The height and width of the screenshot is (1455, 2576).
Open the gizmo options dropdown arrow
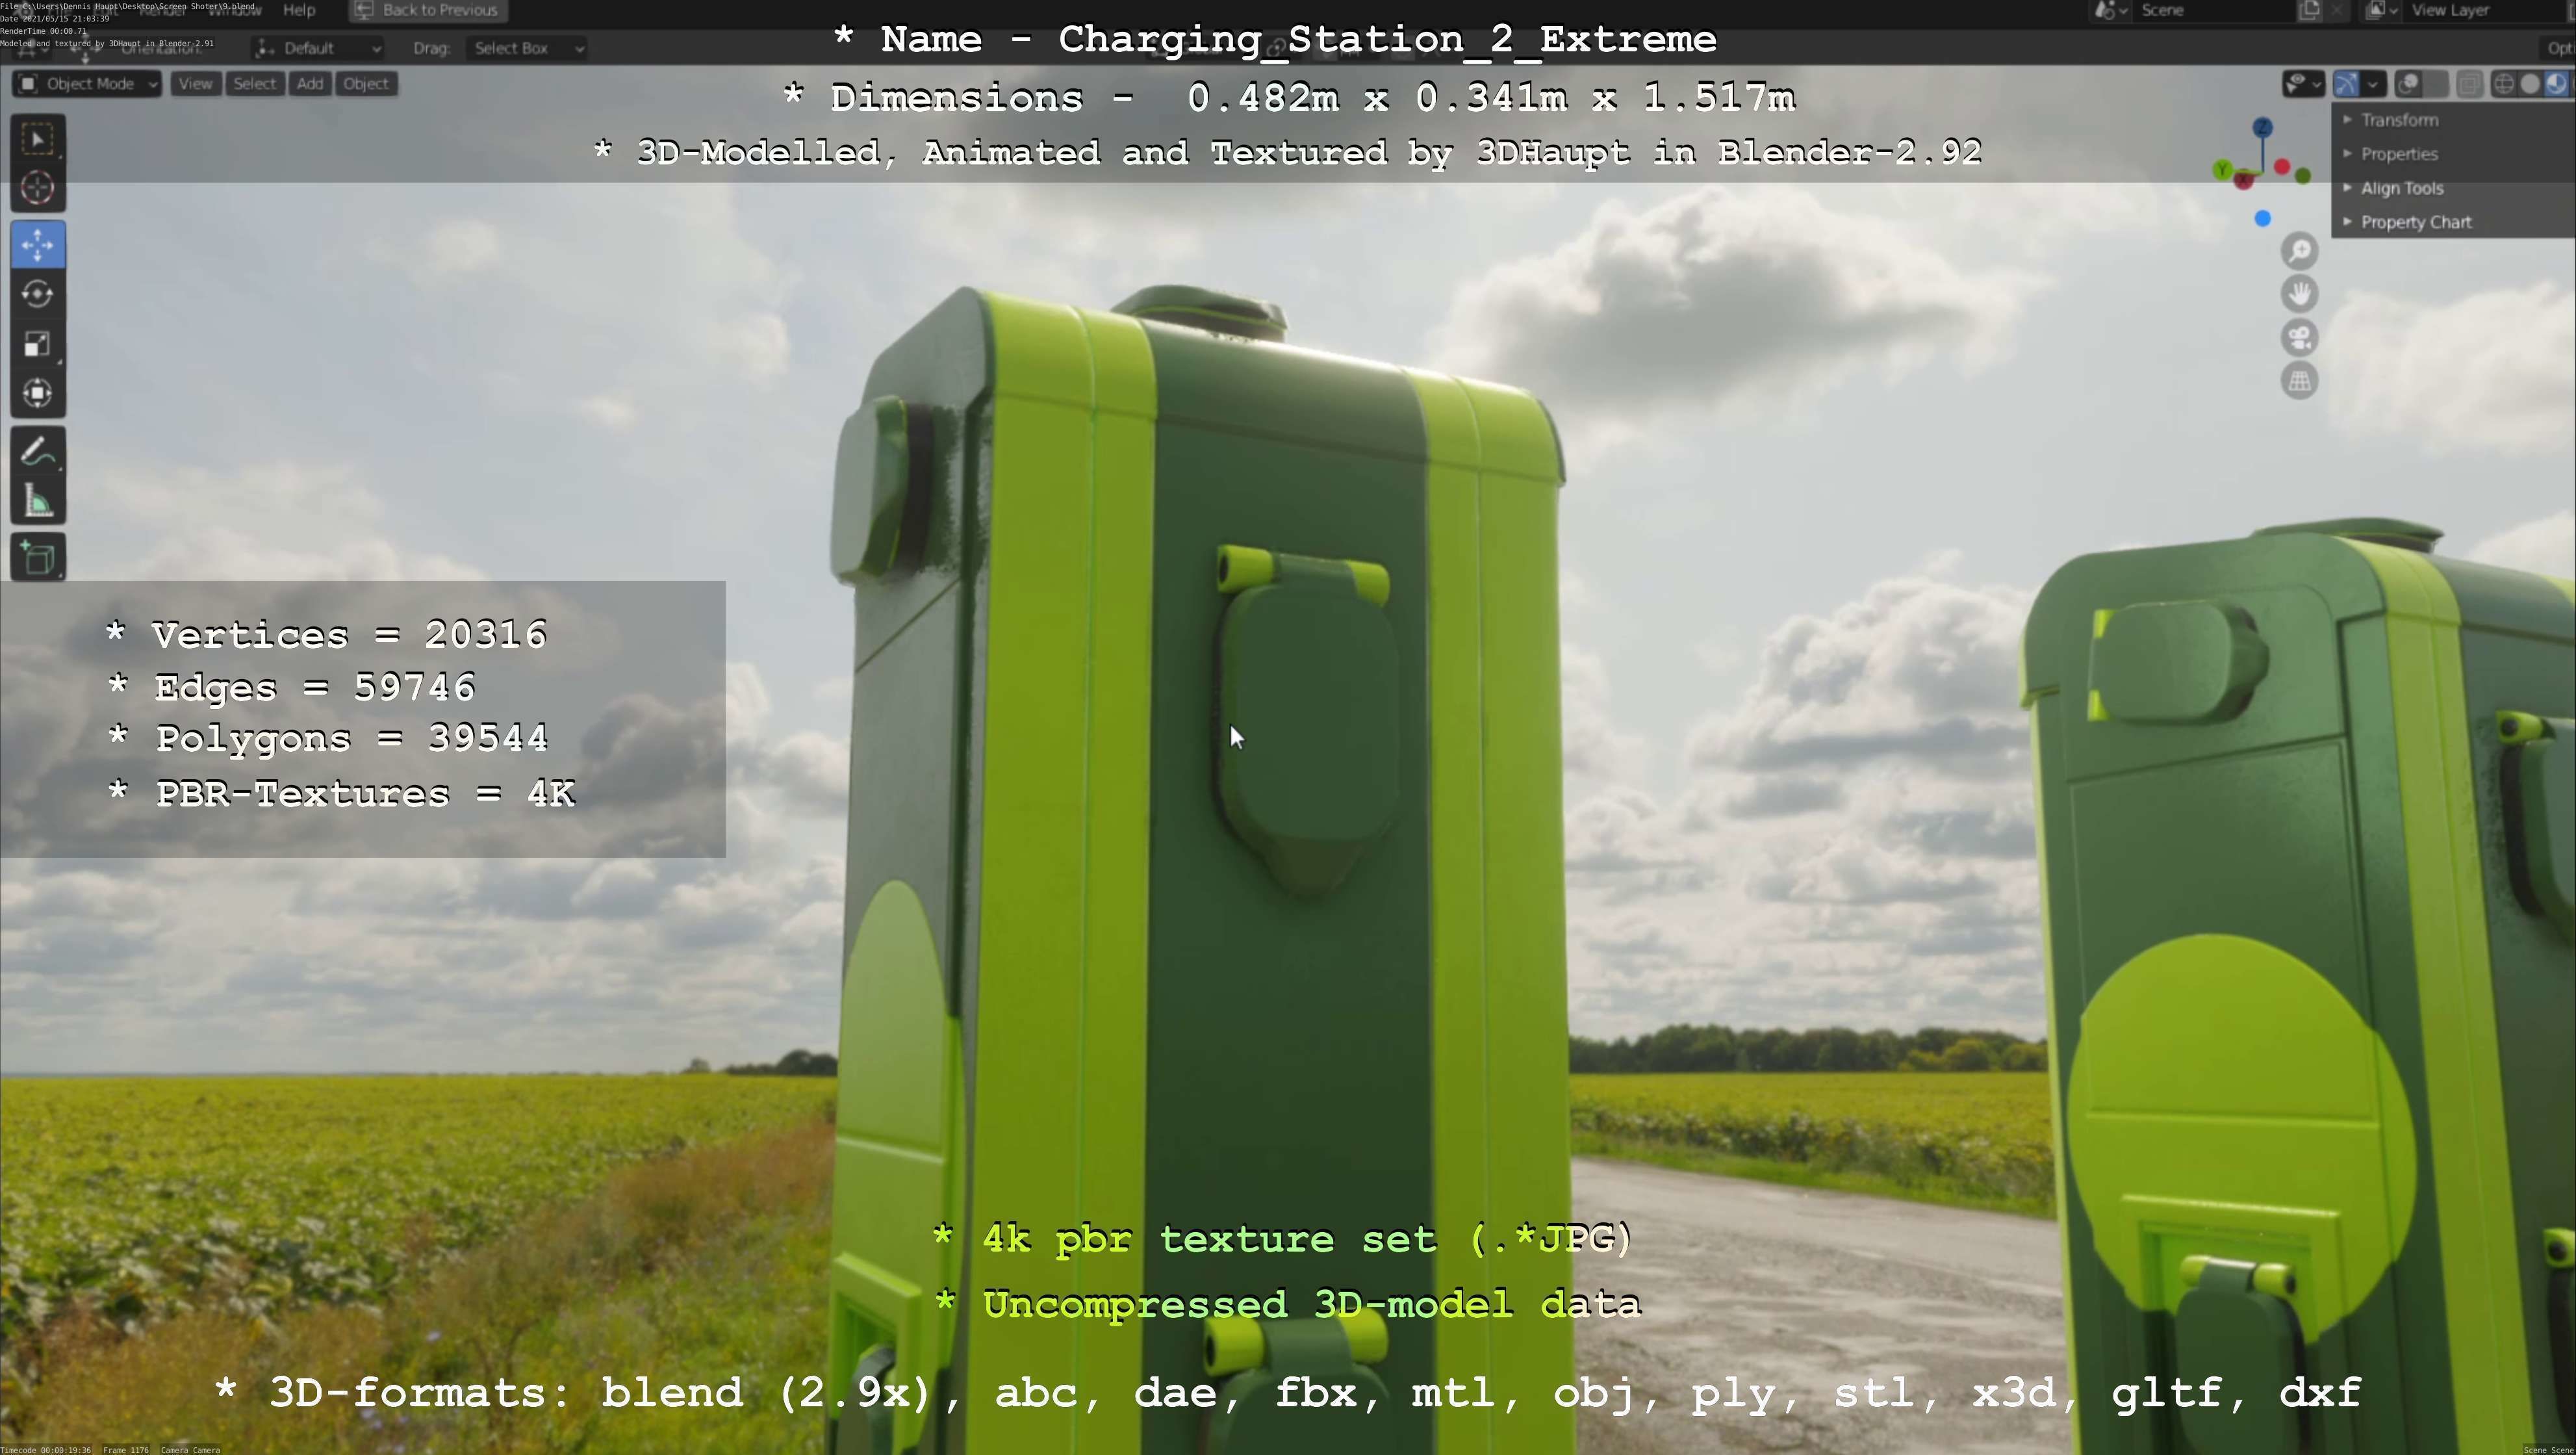2374,84
